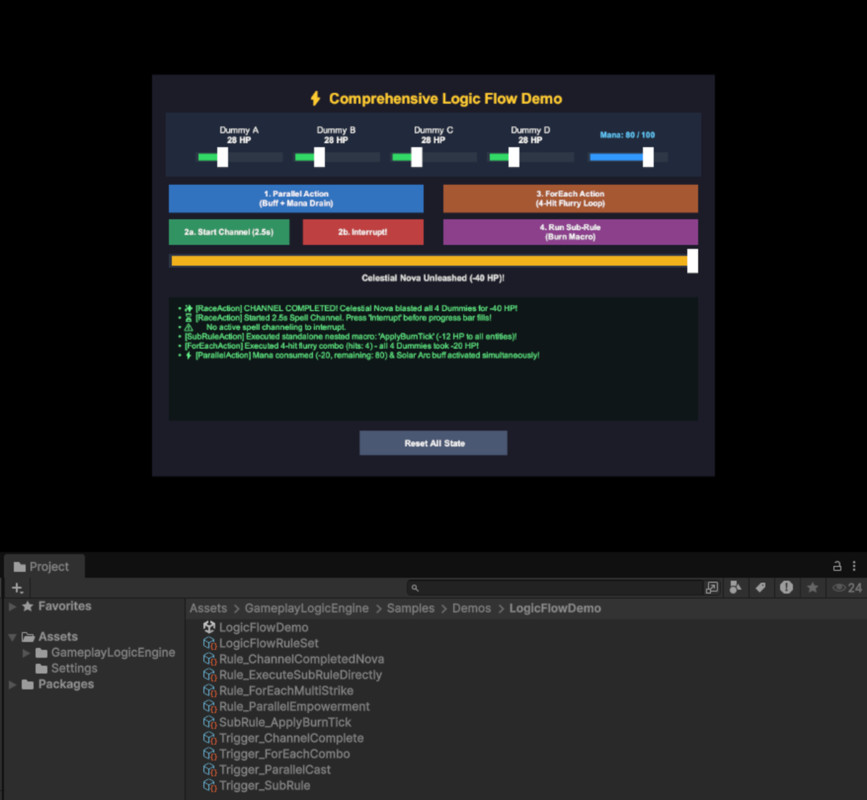Click the LogicFlowDemo scene asset icon
Screen dimensions: 867x800
(x=209, y=627)
